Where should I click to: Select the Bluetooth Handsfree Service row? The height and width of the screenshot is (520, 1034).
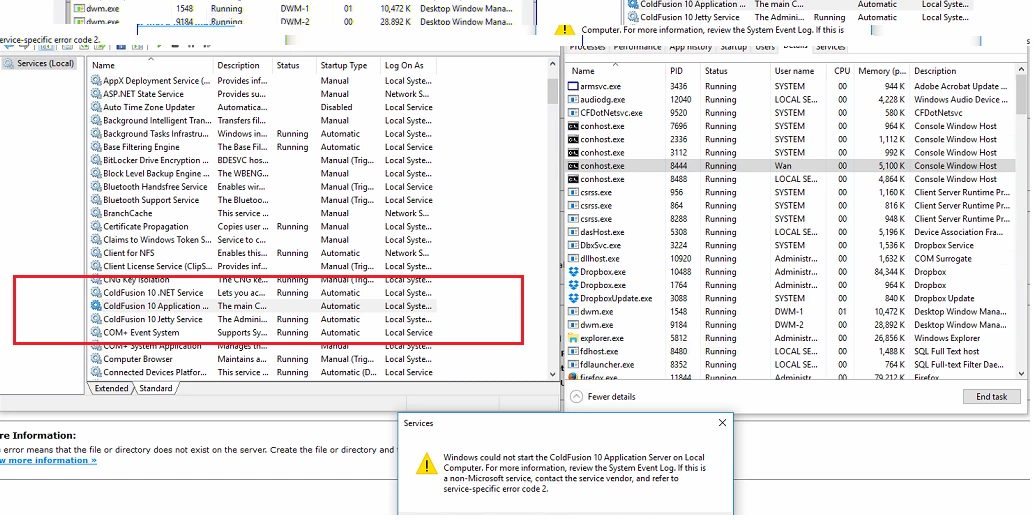262,187
